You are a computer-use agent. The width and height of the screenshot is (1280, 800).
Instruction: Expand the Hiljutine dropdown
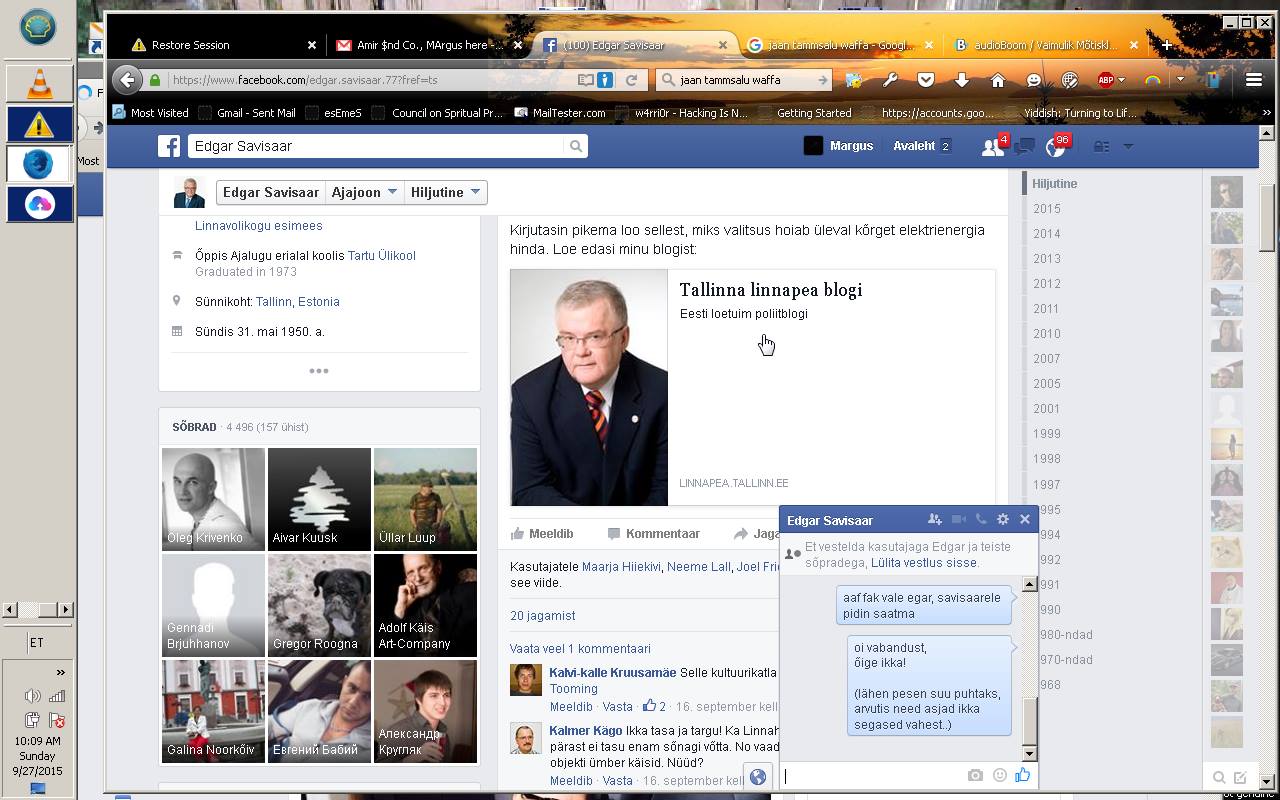click(x=445, y=192)
